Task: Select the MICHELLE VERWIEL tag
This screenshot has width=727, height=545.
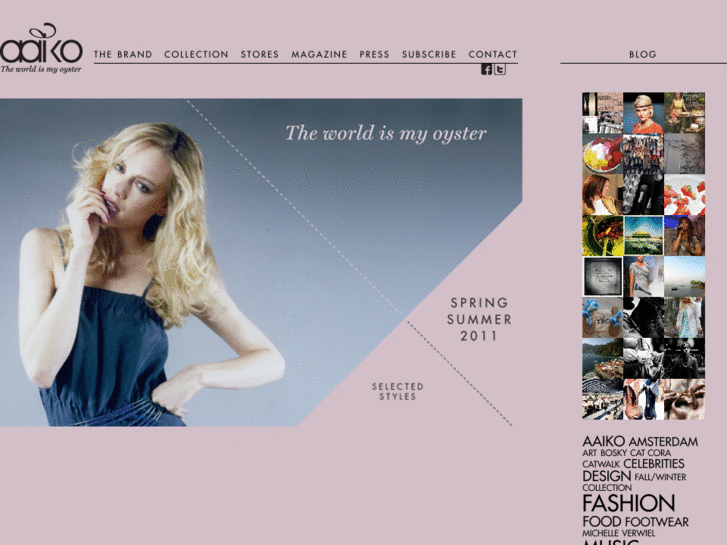Action: coord(619,533)
